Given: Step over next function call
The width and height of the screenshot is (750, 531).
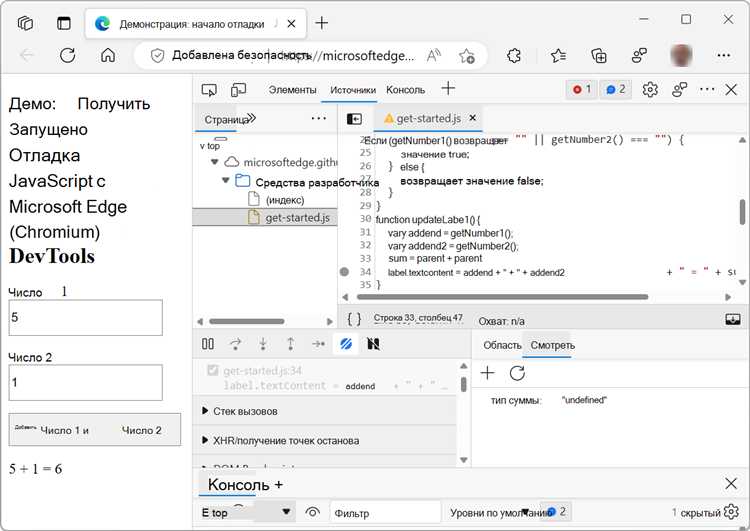Looking at the screenshot, I should [x=235, y=344].
